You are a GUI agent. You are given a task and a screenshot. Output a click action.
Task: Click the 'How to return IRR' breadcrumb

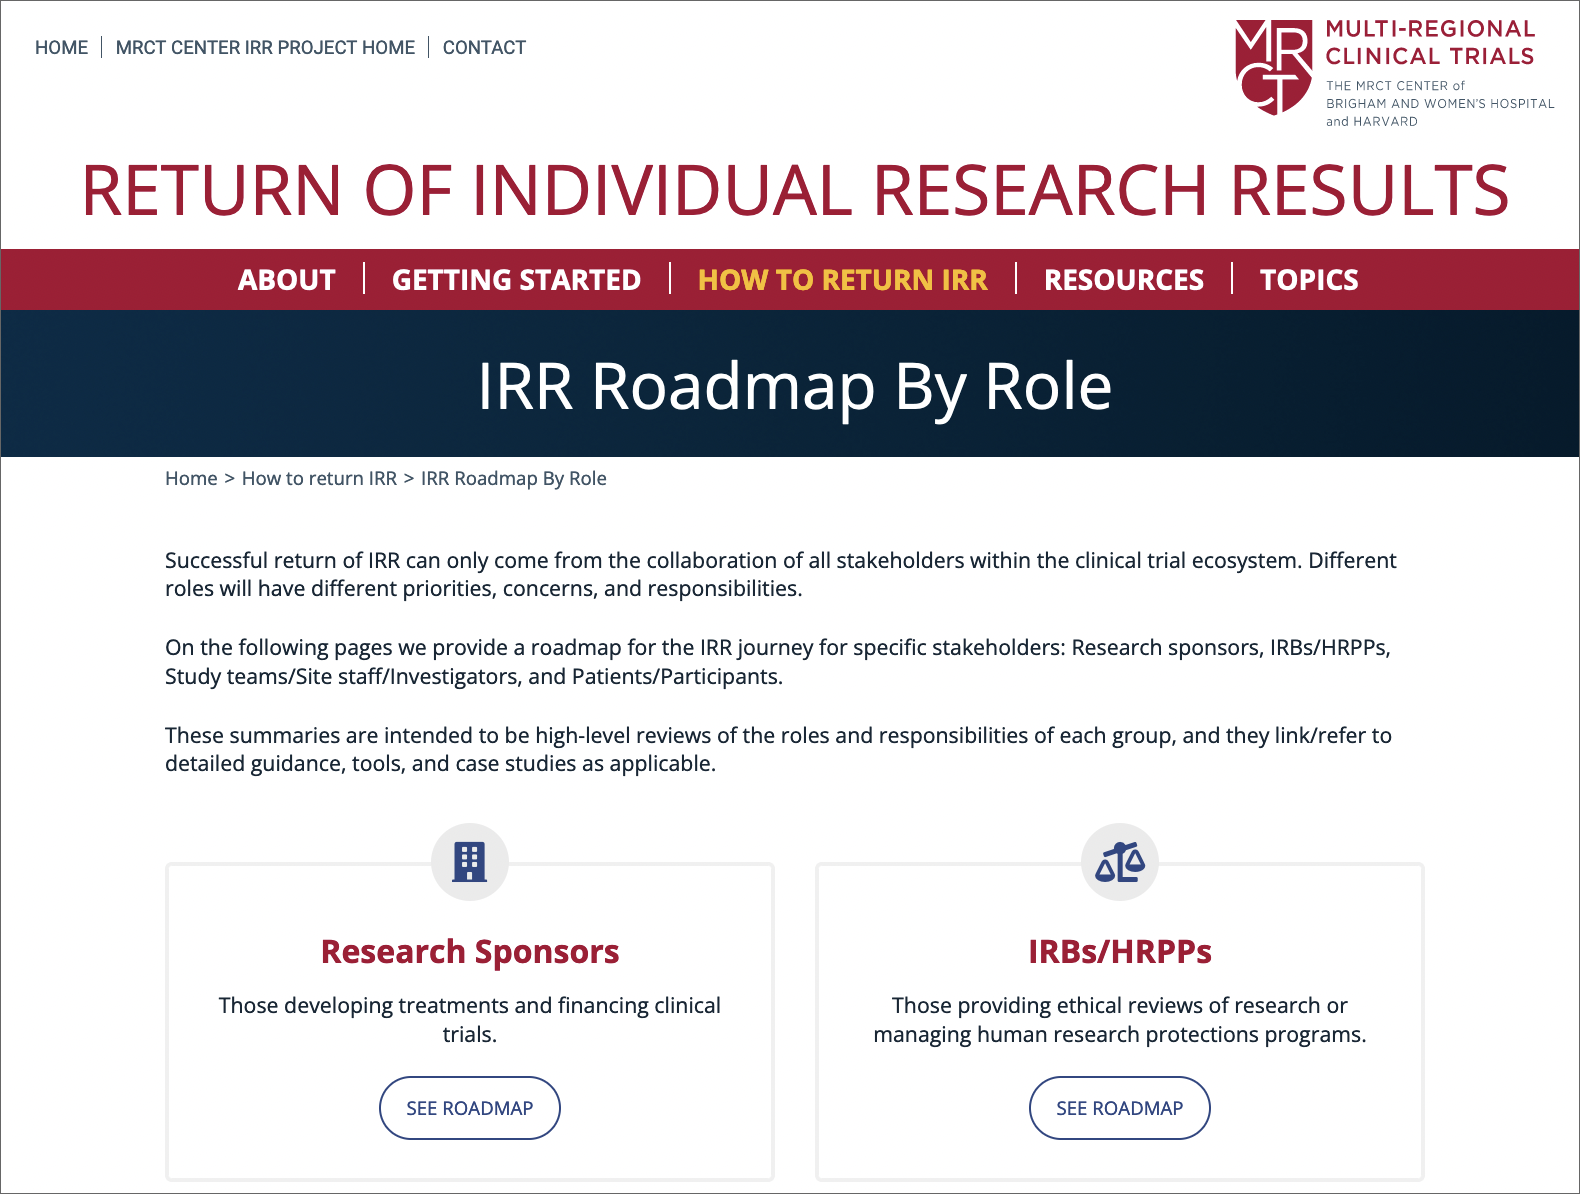pyautogui.click(x=319, y=478)
